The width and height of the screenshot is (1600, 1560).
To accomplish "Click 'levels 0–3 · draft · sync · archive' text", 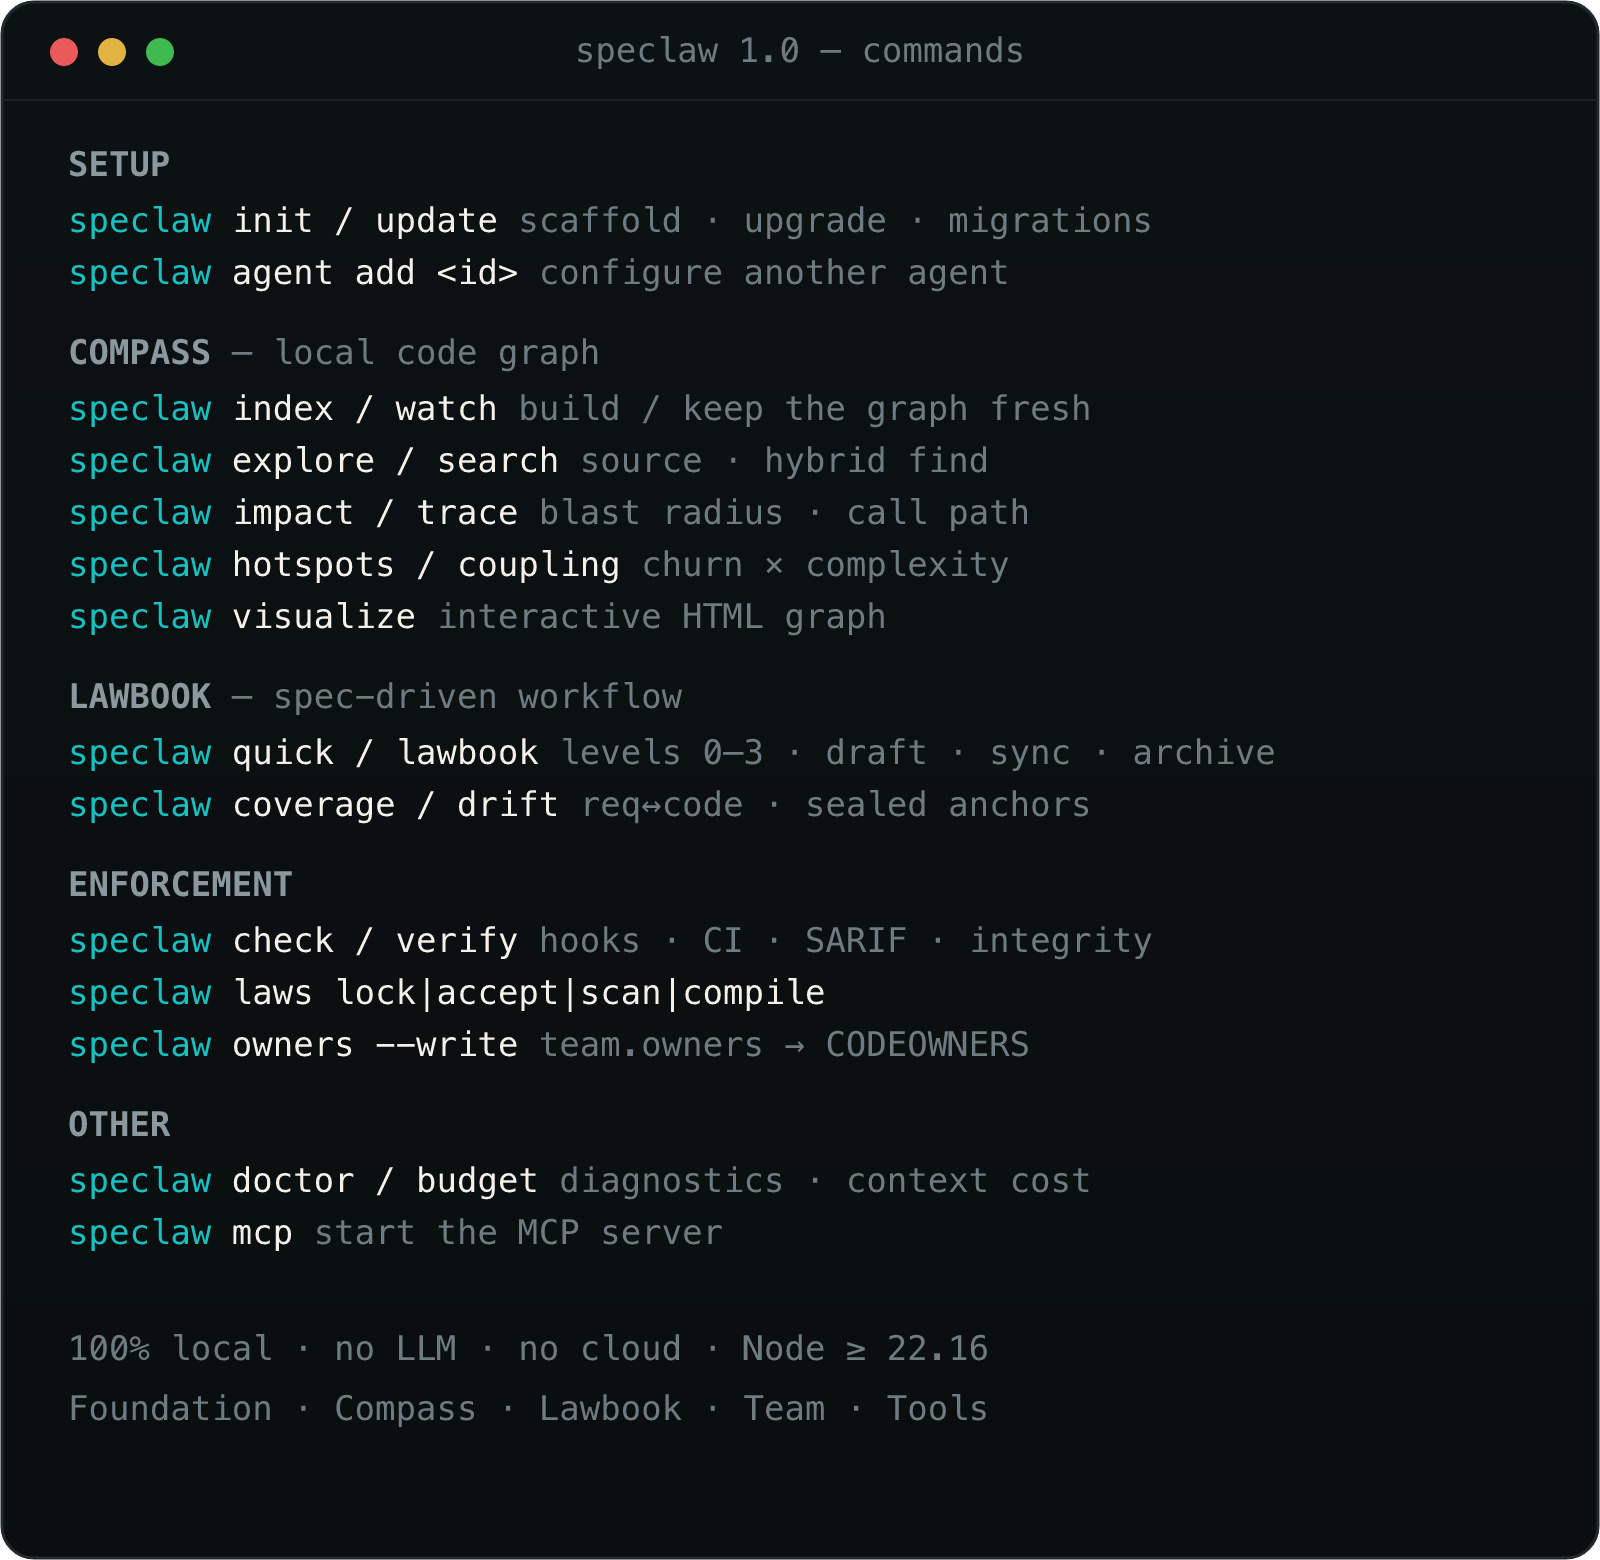I will pos(918,753).
